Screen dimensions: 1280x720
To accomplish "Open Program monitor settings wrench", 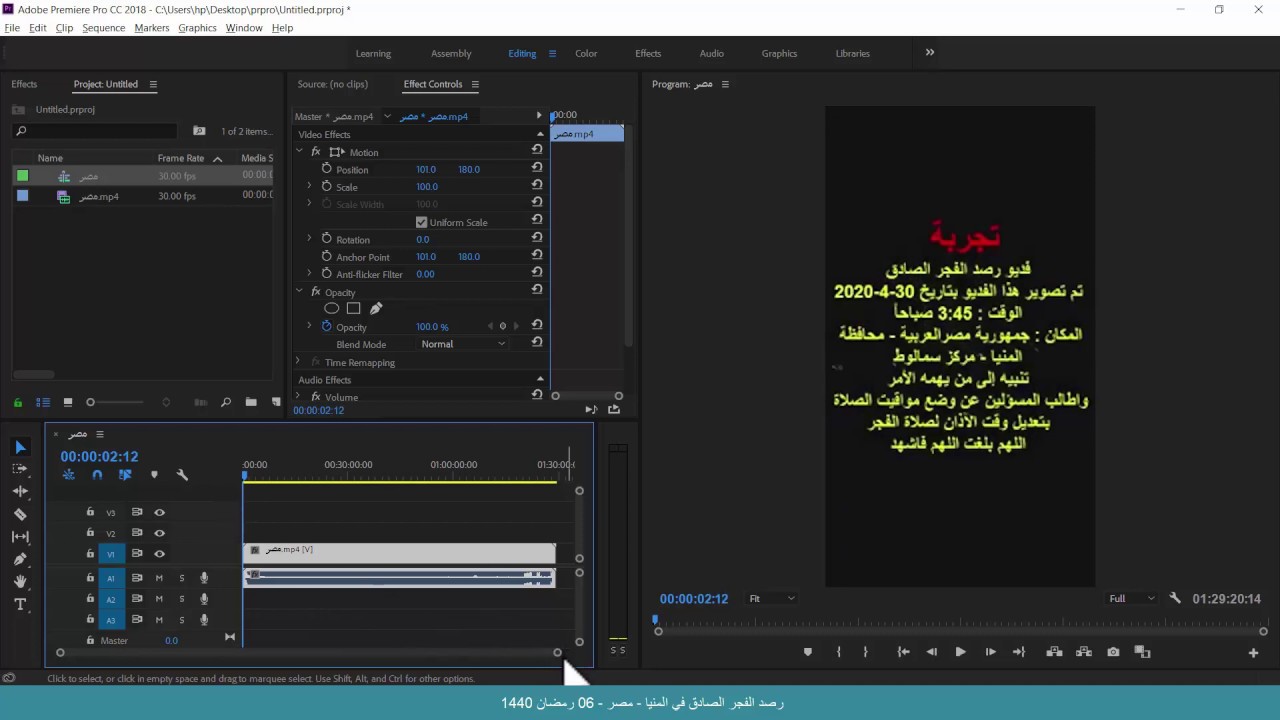I will [1175, 598].
